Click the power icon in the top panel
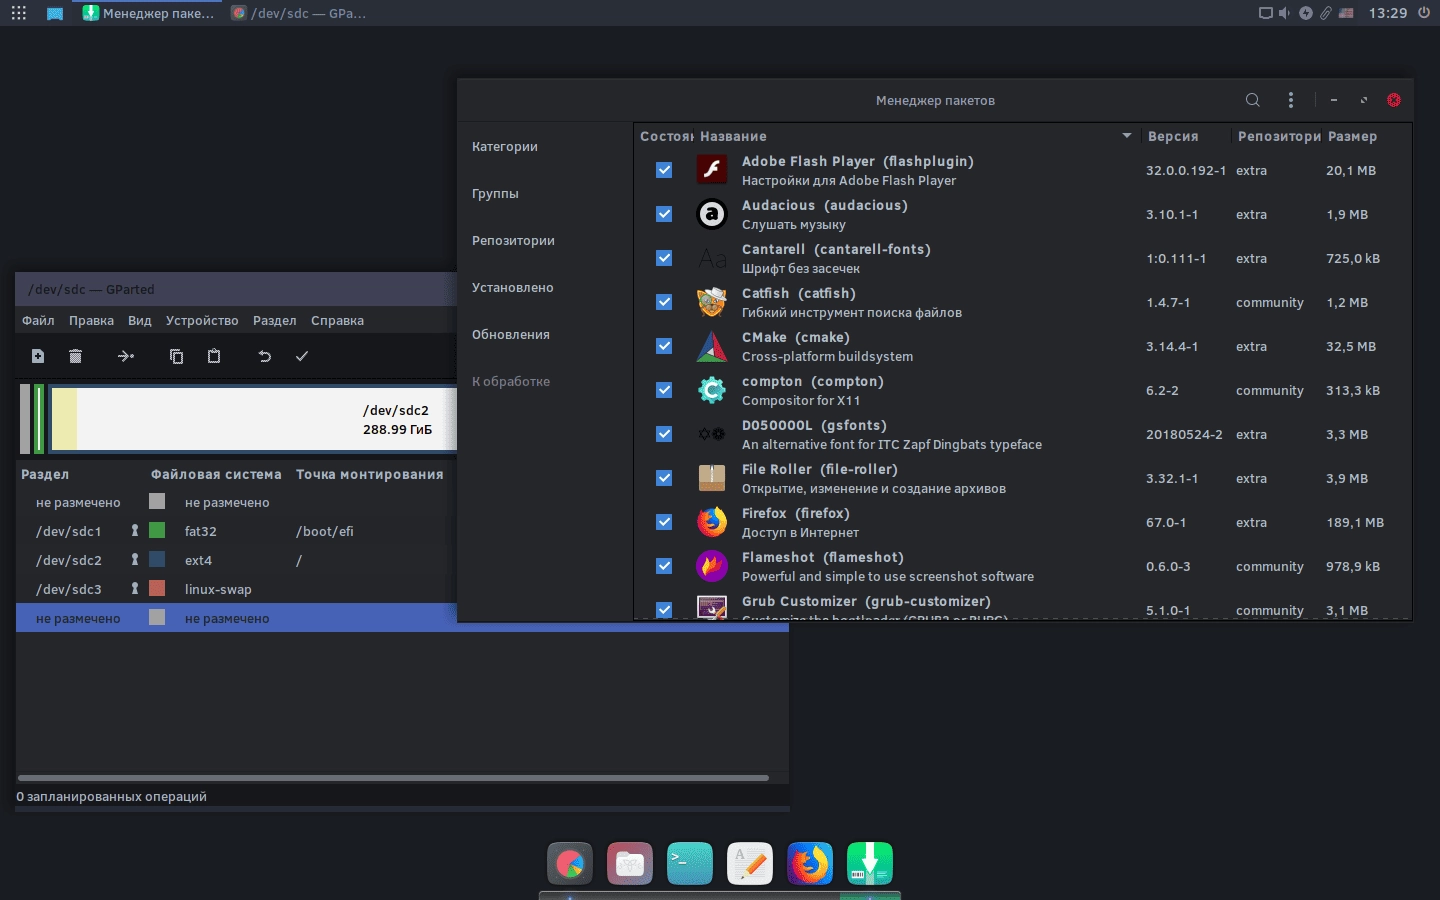The width and height of the screenshot is (1440, 900). pyautogui.click(x=1424, y=13)
